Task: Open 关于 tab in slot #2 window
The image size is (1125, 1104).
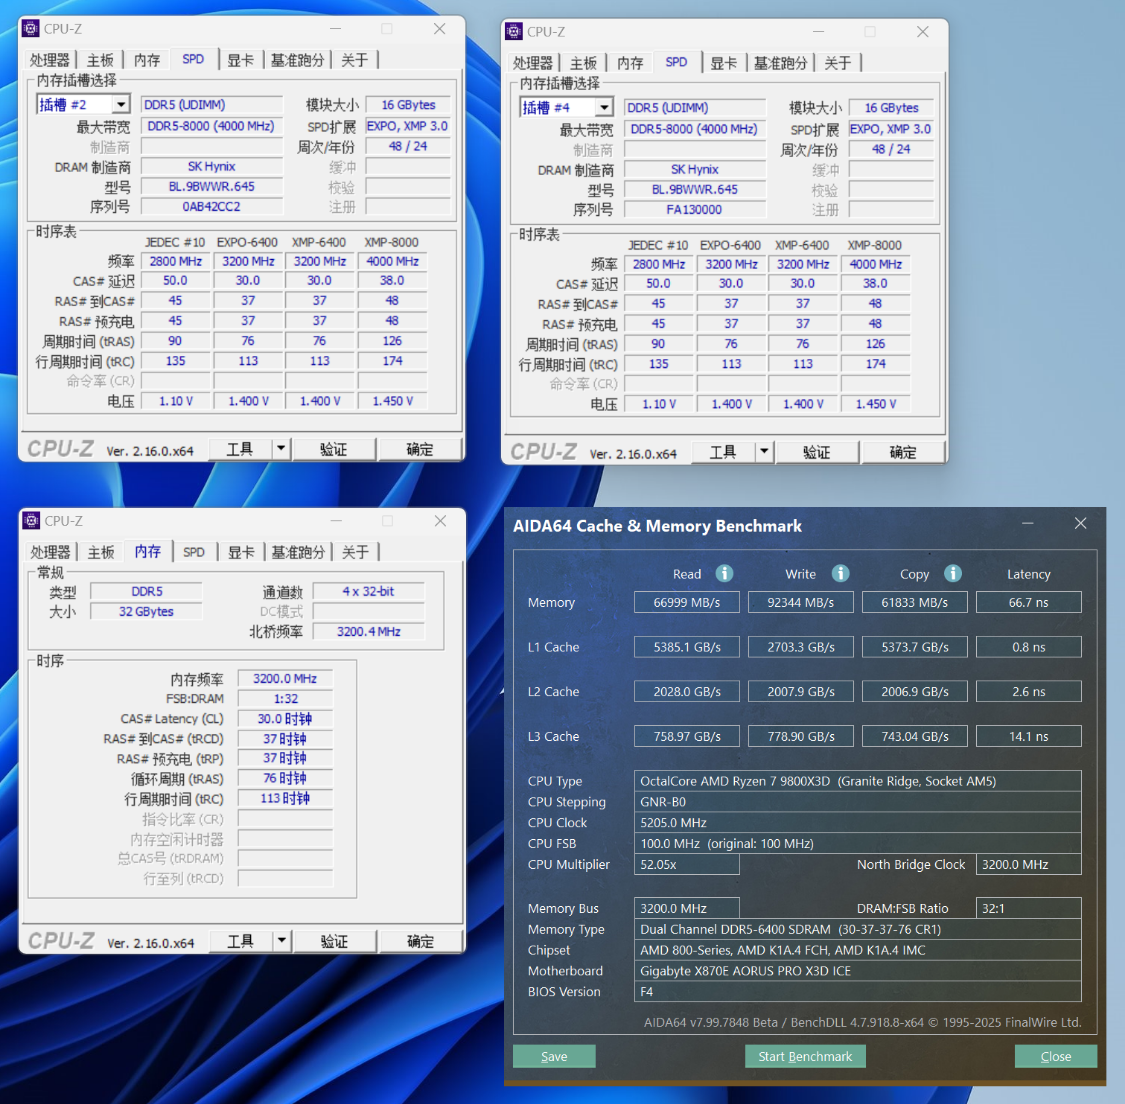Action: (x=354, y=60)
